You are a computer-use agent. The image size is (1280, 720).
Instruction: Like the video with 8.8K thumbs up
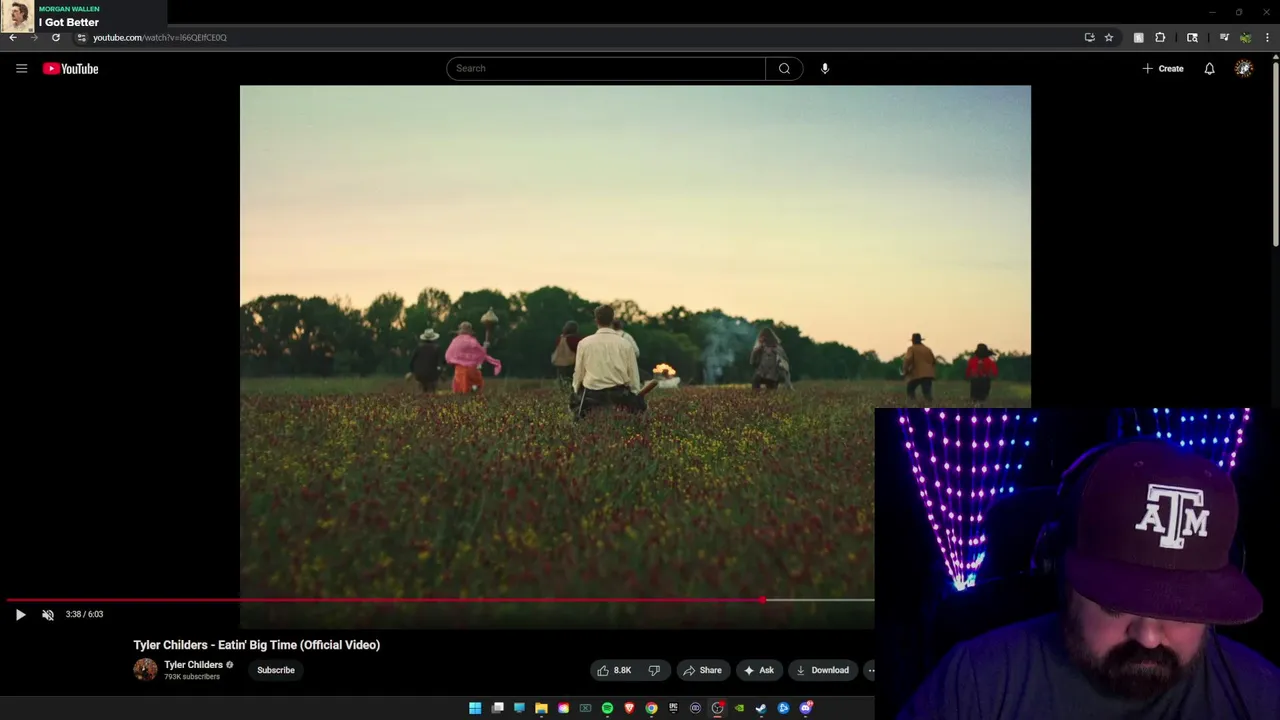coord(614,670)
